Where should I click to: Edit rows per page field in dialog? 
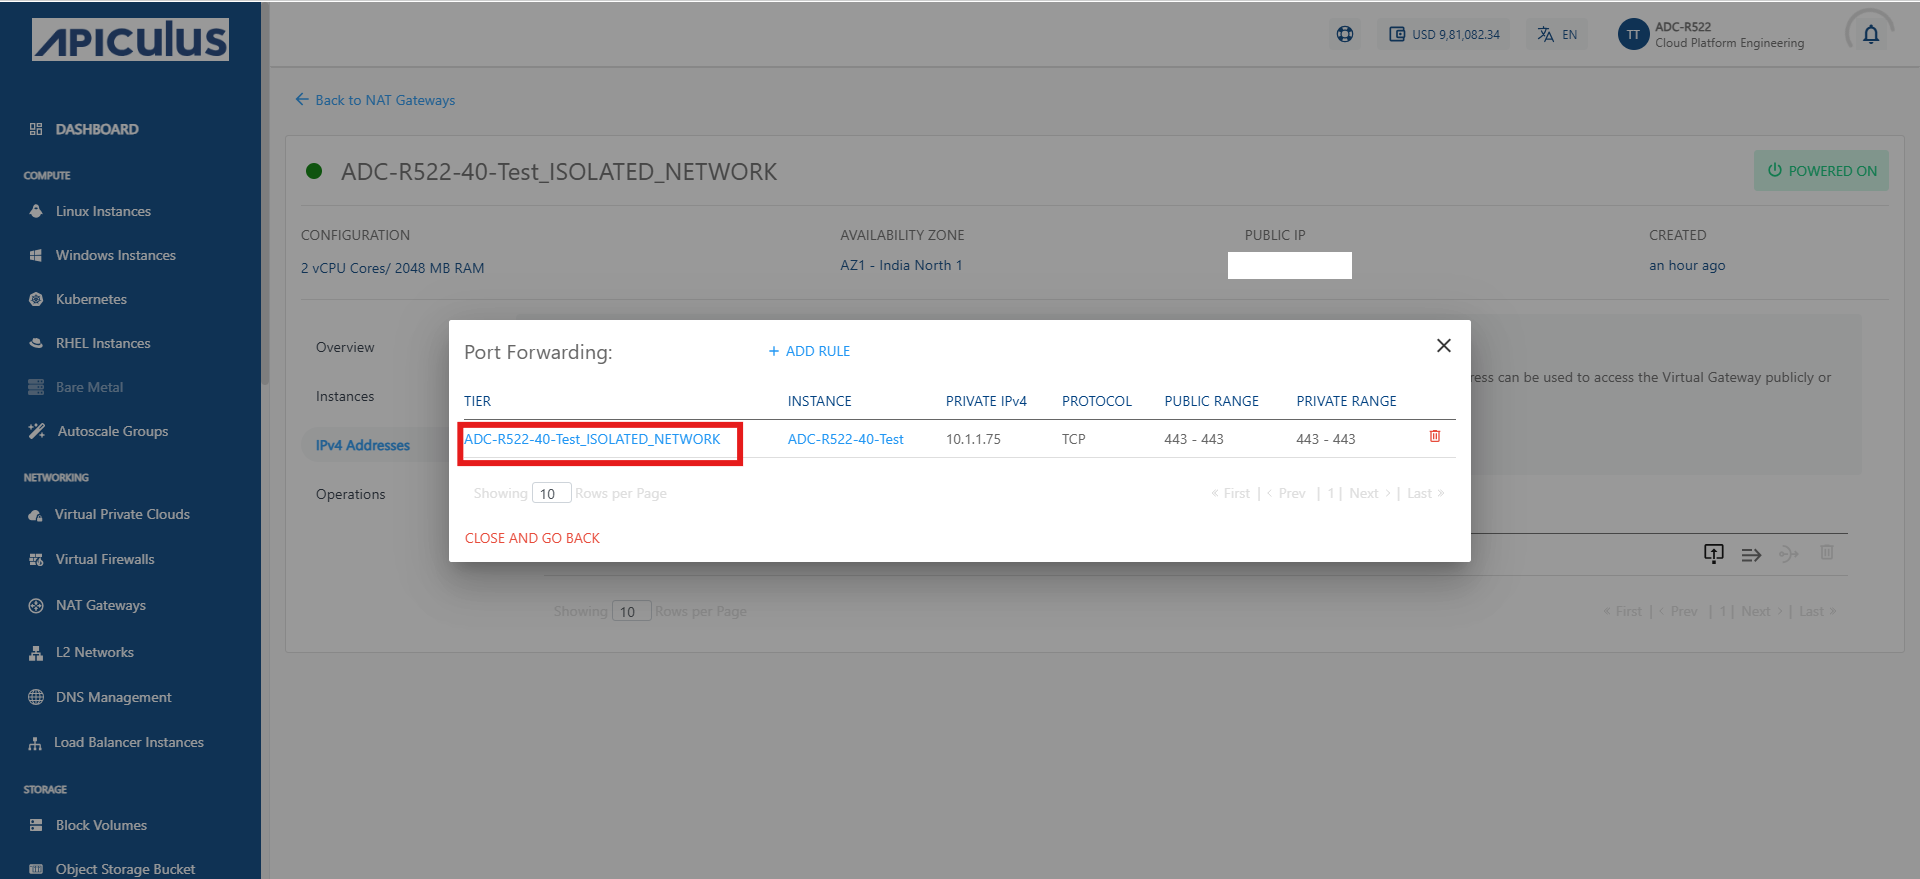[x=551, y=494]
